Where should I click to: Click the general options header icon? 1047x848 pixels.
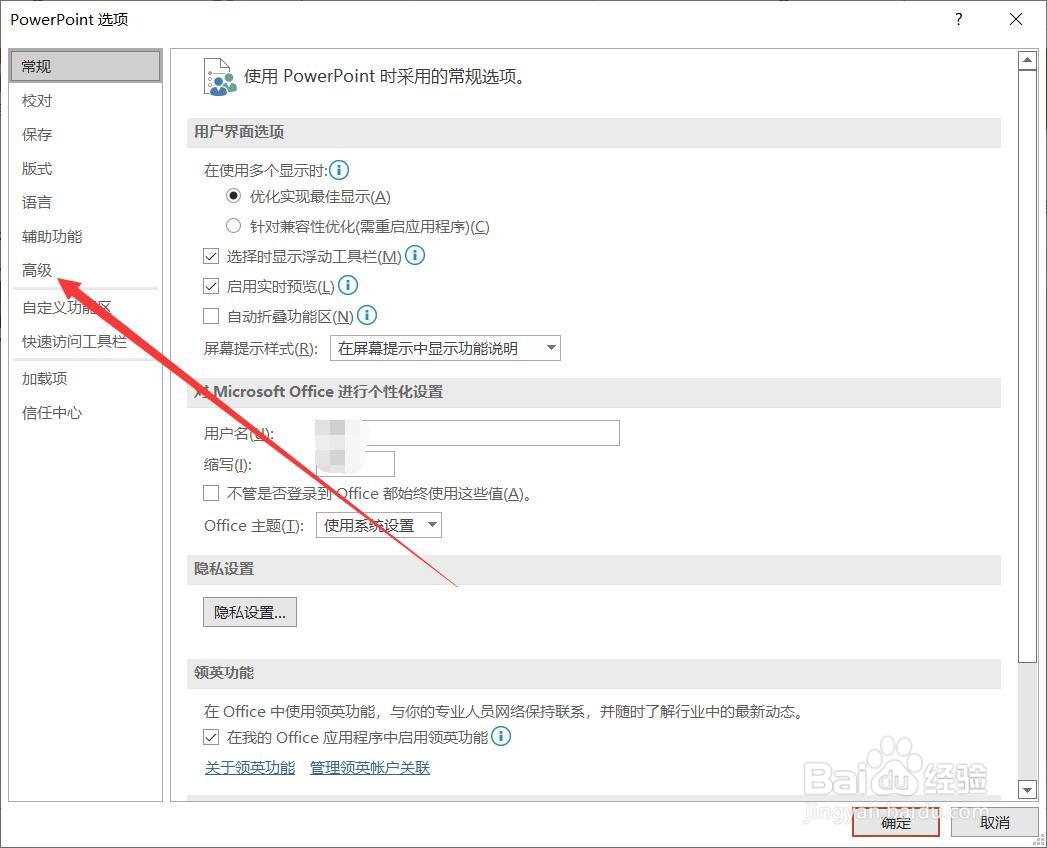220,77
